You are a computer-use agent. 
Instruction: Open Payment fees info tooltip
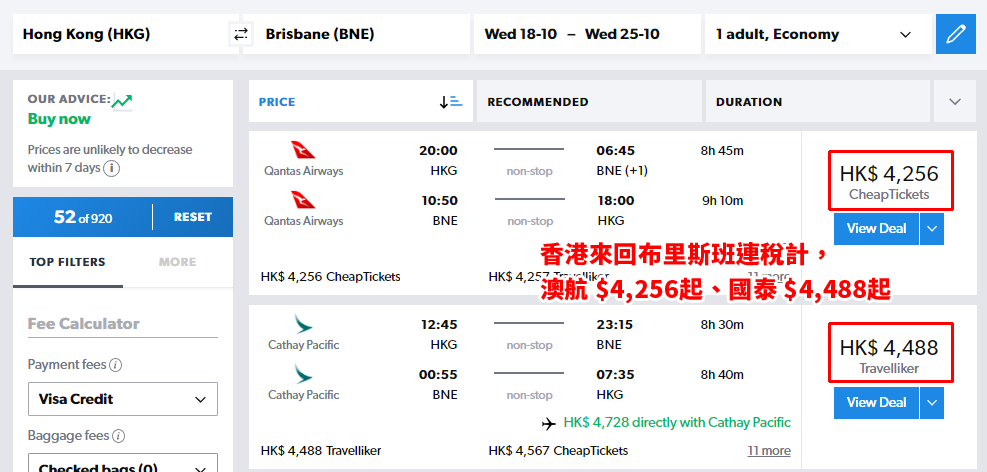click(x=116, y=365)
